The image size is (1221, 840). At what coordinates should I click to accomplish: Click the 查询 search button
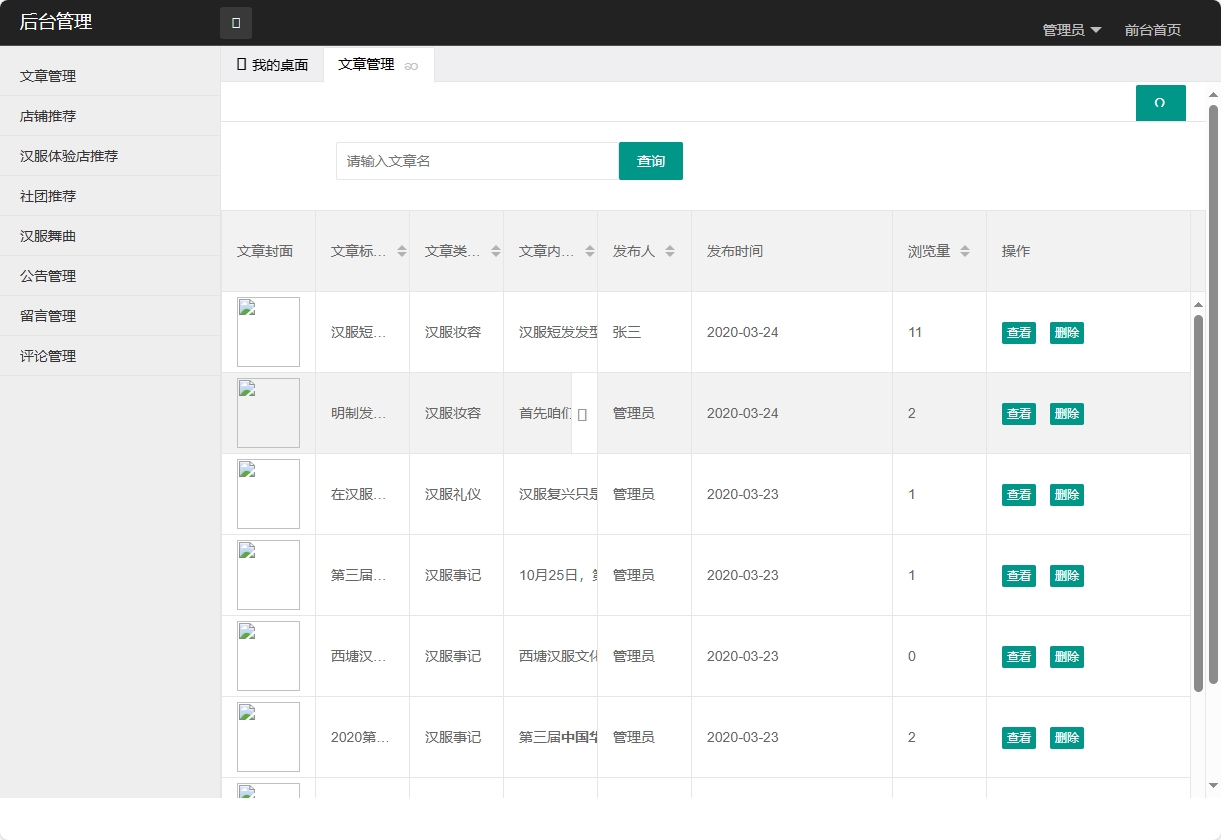coord(651,161)
